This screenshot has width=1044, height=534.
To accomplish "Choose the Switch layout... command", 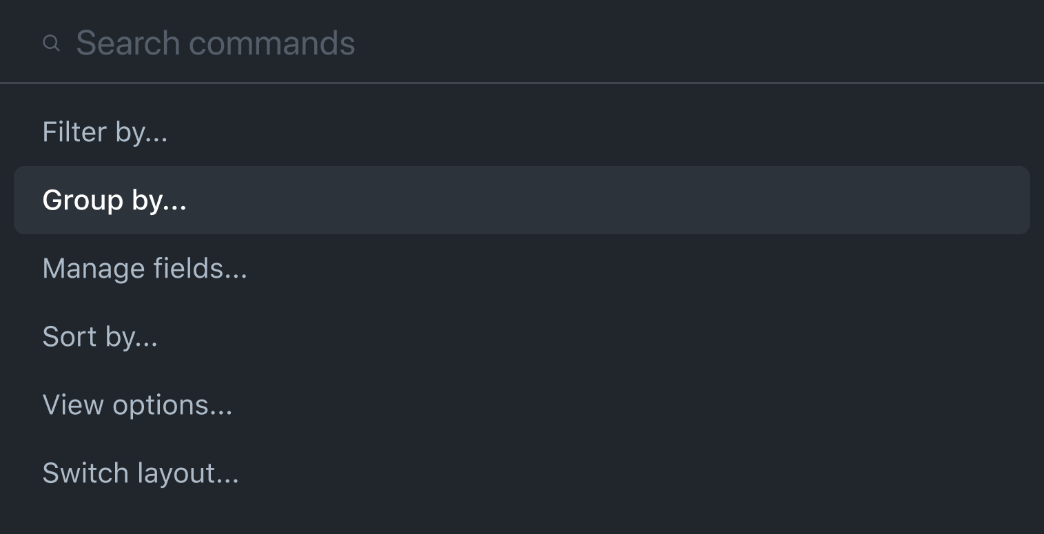I will pos(140,473).
